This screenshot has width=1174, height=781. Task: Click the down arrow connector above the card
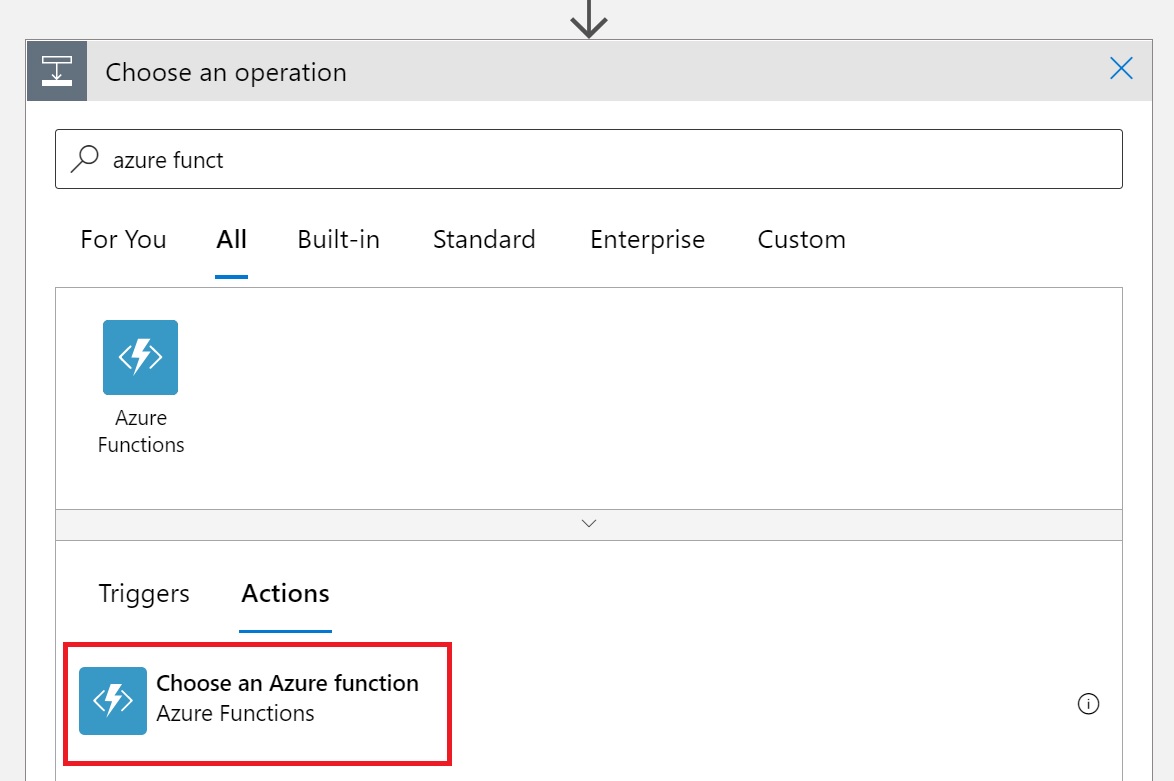(589, 18)
